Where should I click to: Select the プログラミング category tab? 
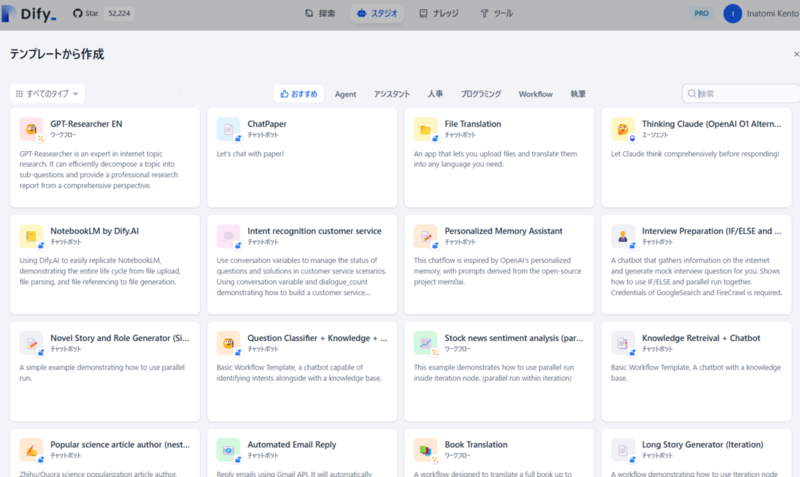point(481,94)
